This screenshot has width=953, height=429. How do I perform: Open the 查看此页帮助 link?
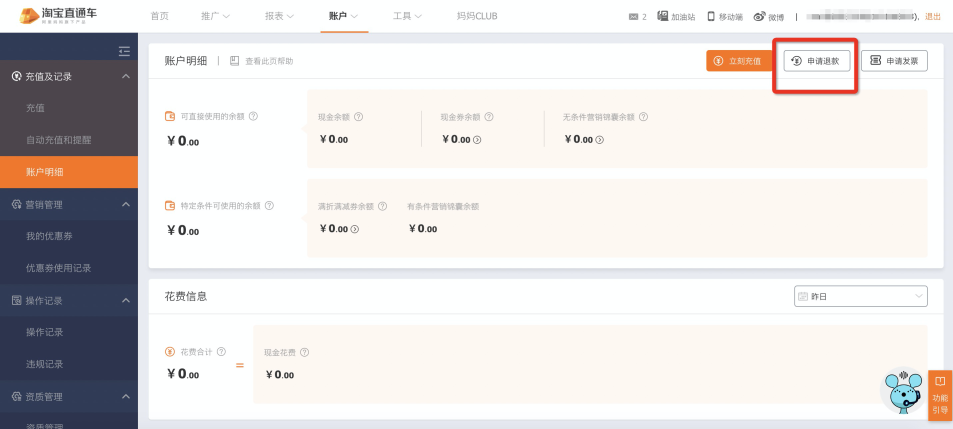pyautogui.click(x=269, y=61)
